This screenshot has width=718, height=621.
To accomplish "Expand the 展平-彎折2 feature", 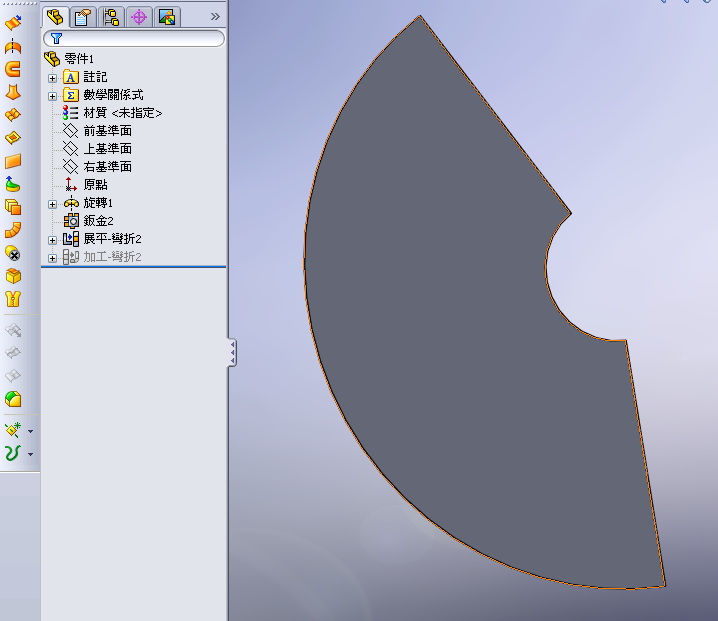I will coord(52,240).
